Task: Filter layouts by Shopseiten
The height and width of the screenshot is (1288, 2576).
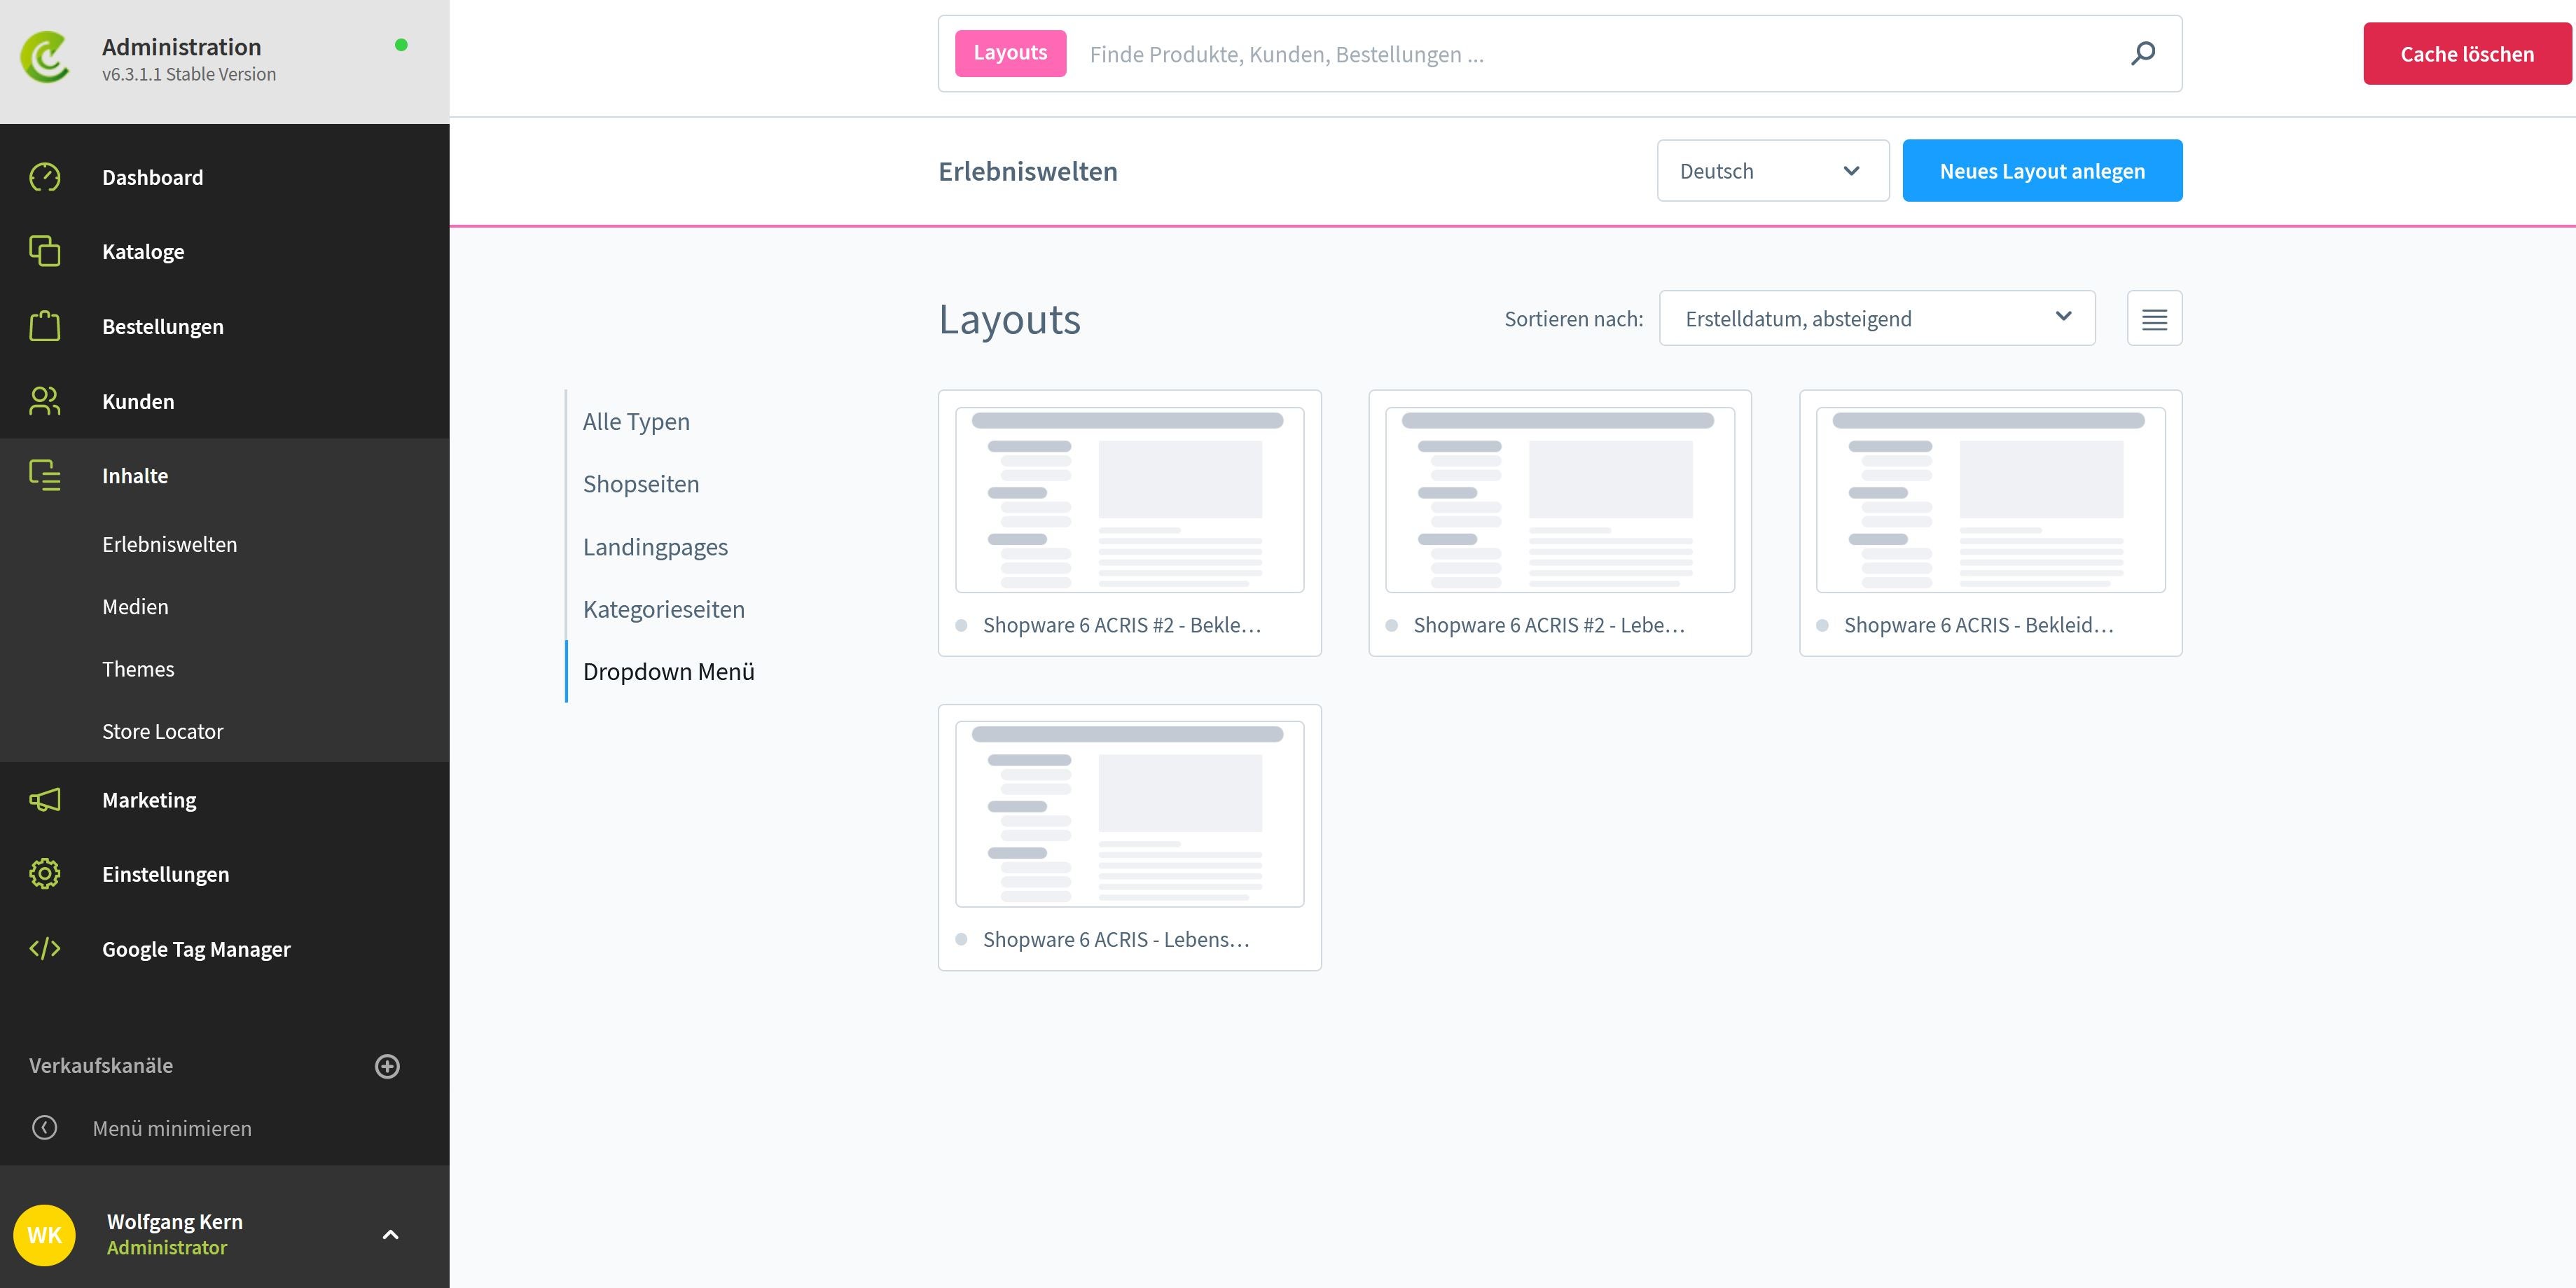Action: pos(641,484)
